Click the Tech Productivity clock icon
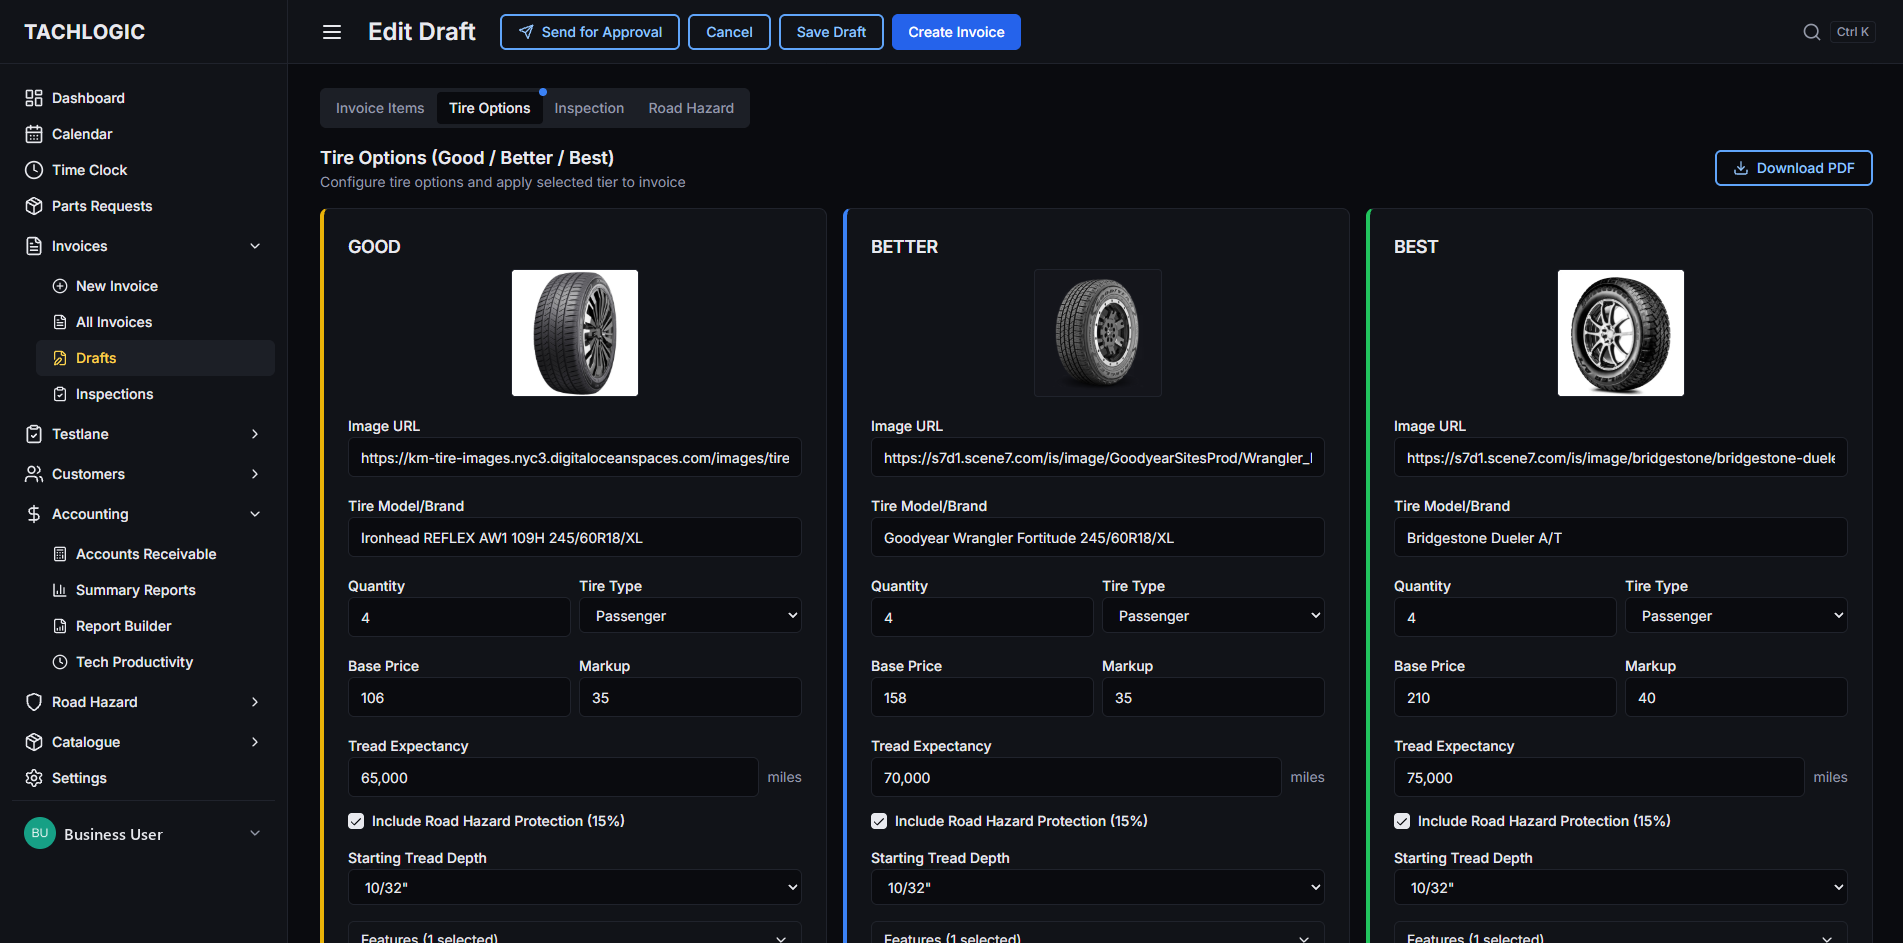The image size is (1903, 943). (x=60, y=662)
